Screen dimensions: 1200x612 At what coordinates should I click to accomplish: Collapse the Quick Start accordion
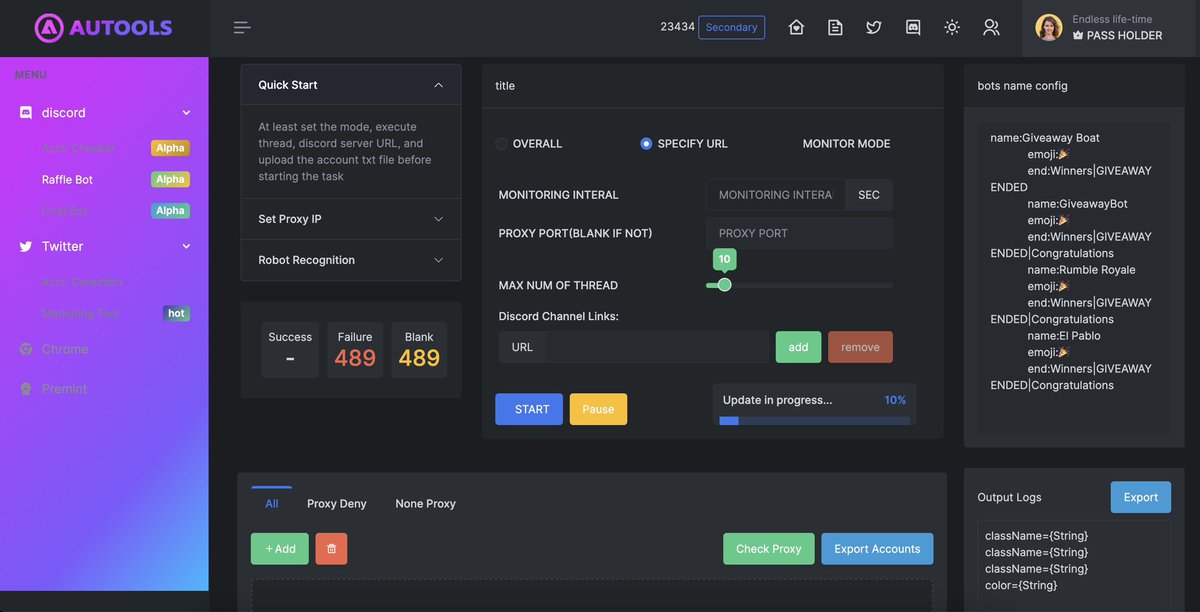(x=351, y=85)
